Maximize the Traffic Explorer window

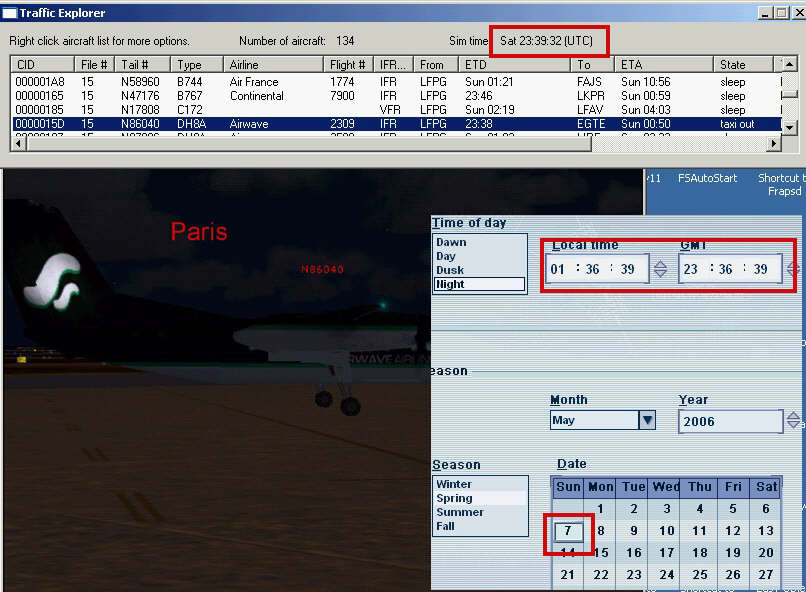point(781,13)
